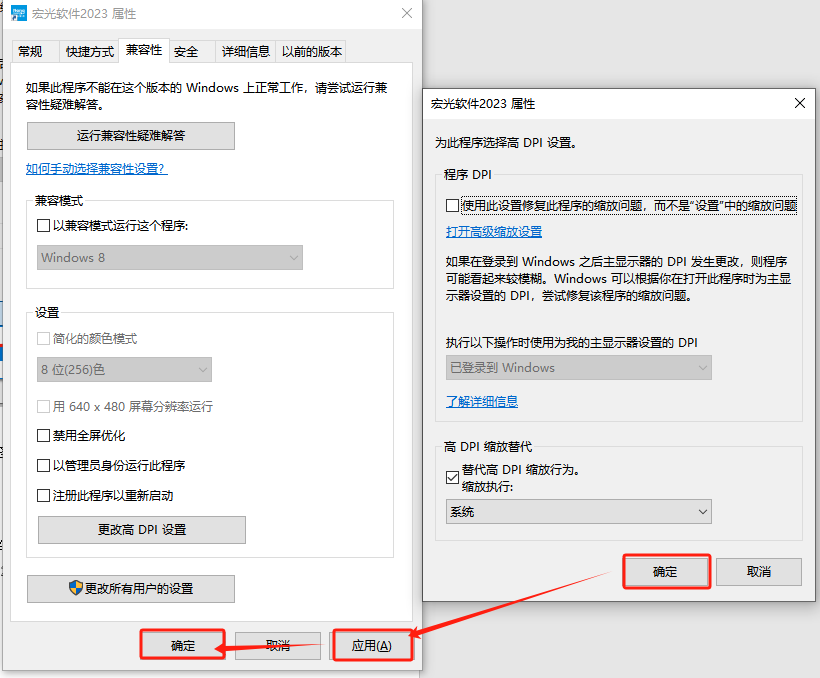Check 使用此设置修复此程序的缩放问题 checkbox
This screenshot has height=678, width=820.
[x=452, y=206]
